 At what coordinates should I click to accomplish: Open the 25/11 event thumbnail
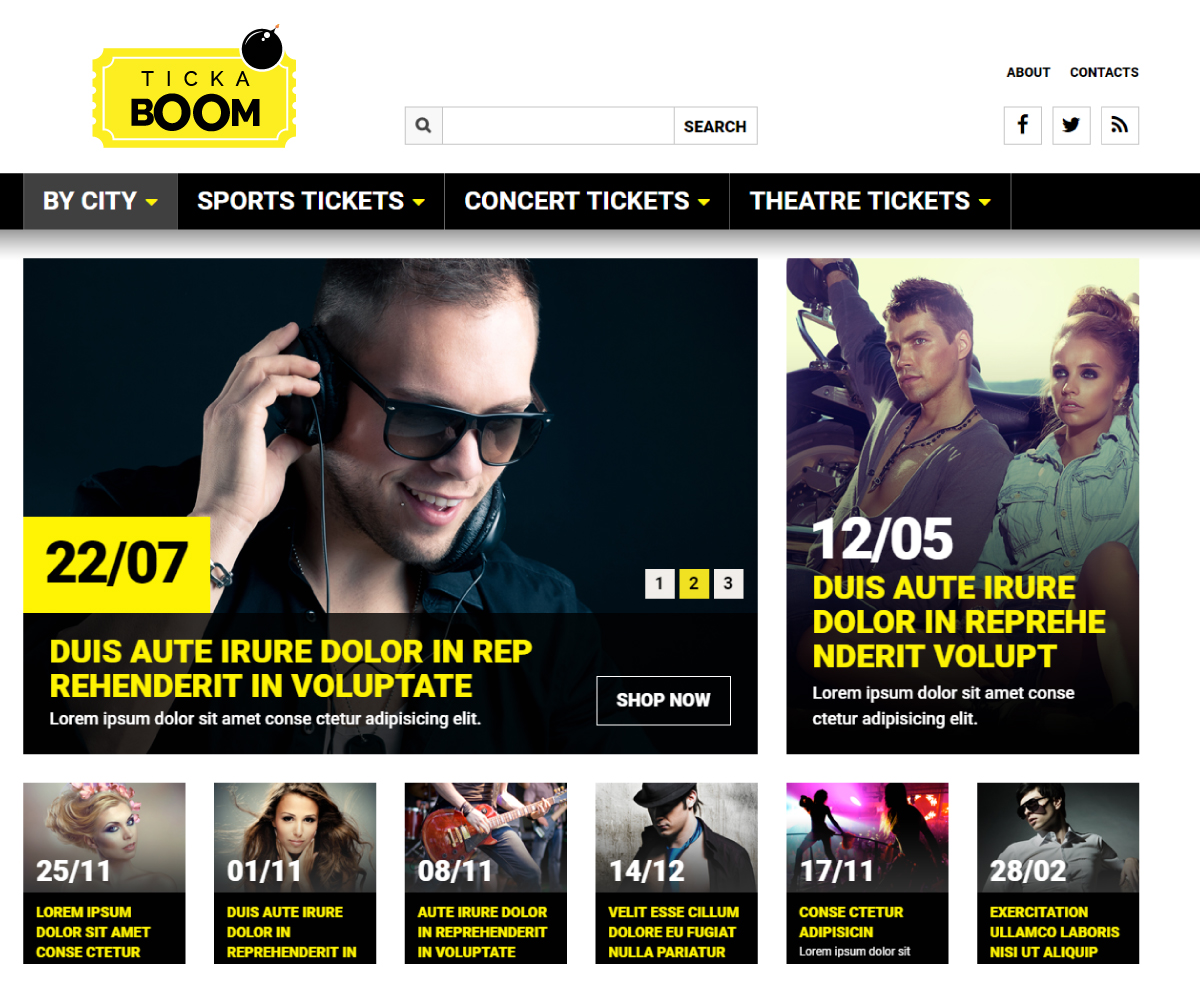point(104,873)
